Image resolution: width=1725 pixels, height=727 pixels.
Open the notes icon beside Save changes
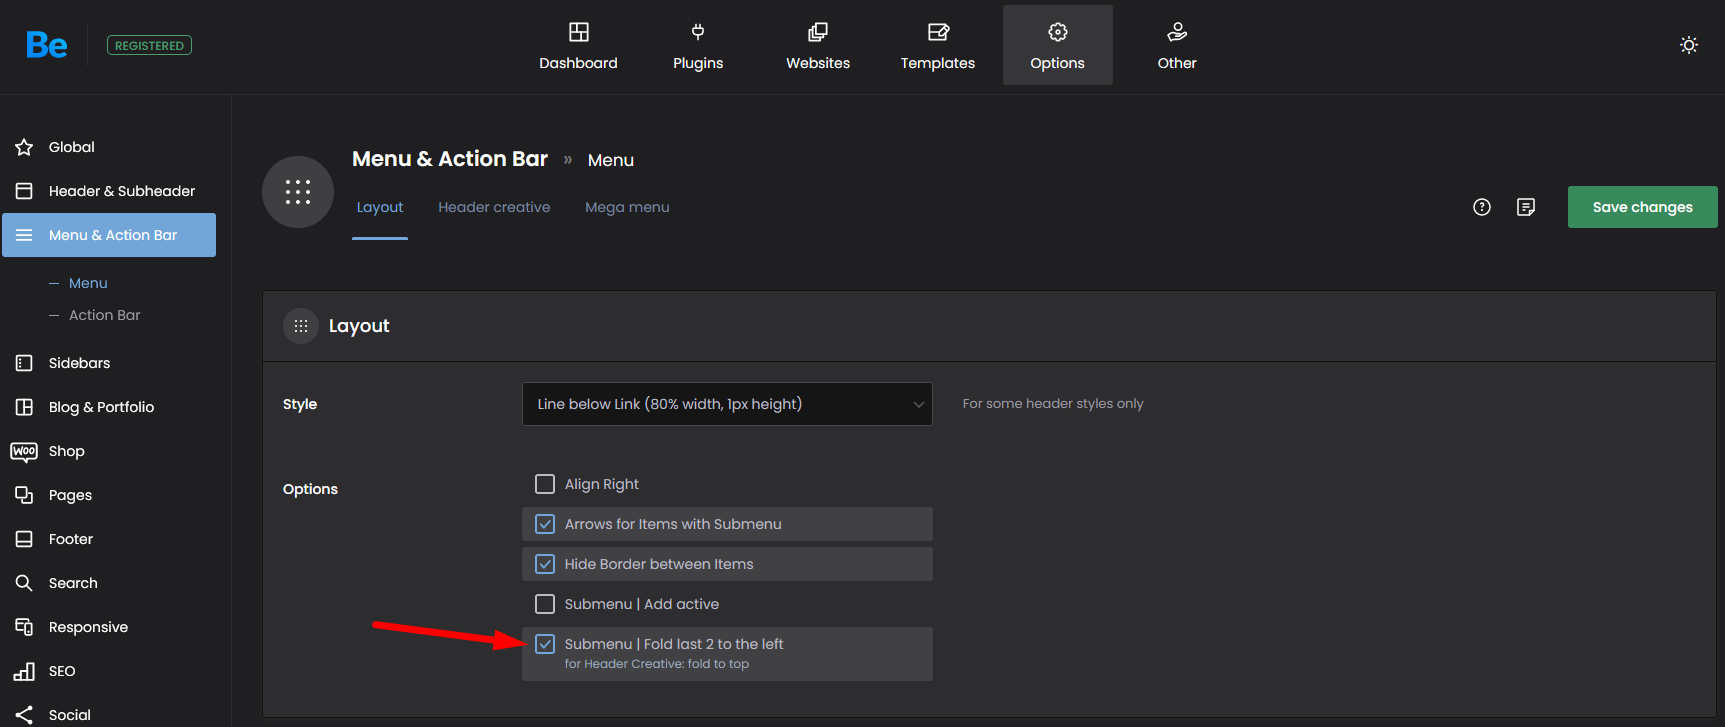[x=1526, y=207]
